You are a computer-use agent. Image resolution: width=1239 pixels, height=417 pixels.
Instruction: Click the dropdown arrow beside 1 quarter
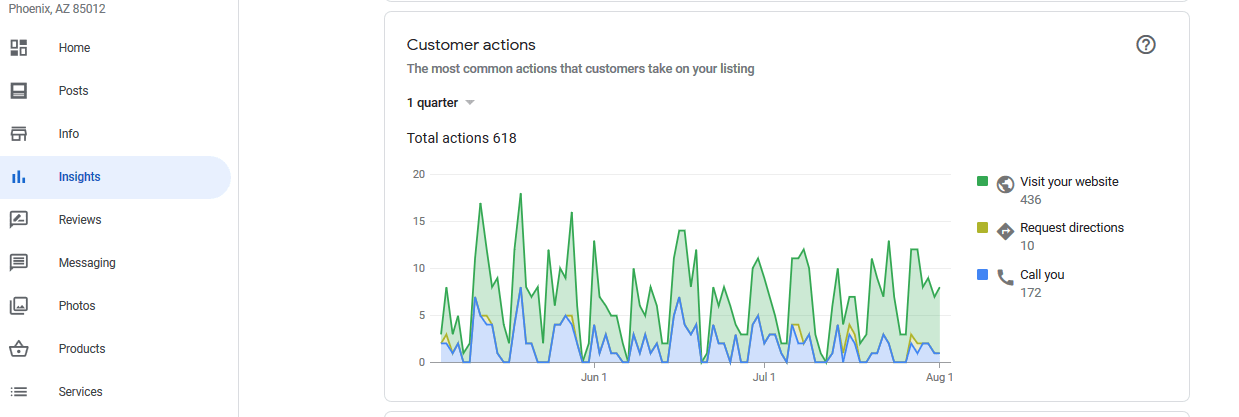coord(470,103)
